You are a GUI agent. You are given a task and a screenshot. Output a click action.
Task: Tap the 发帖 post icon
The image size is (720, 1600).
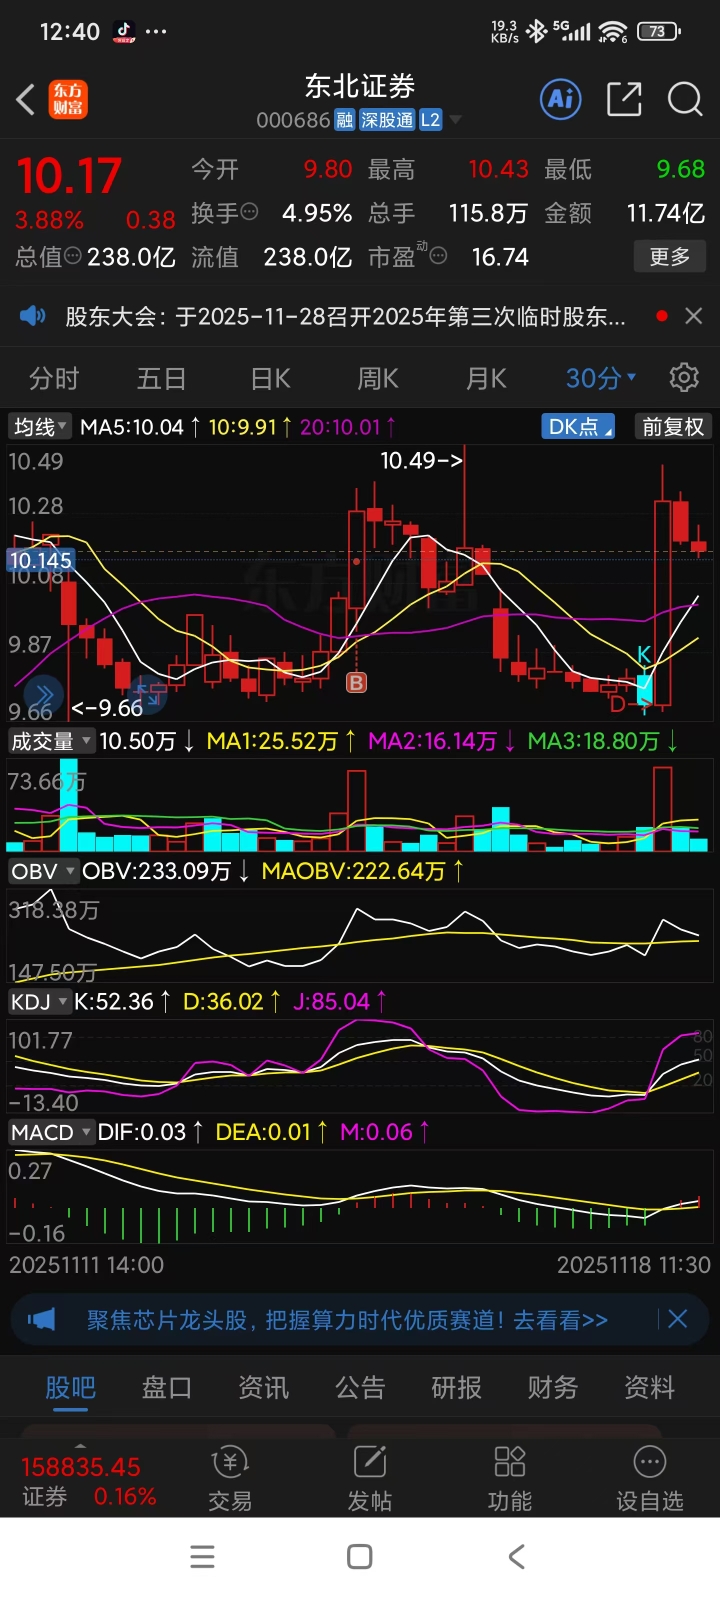click(x=370, y=1478)
